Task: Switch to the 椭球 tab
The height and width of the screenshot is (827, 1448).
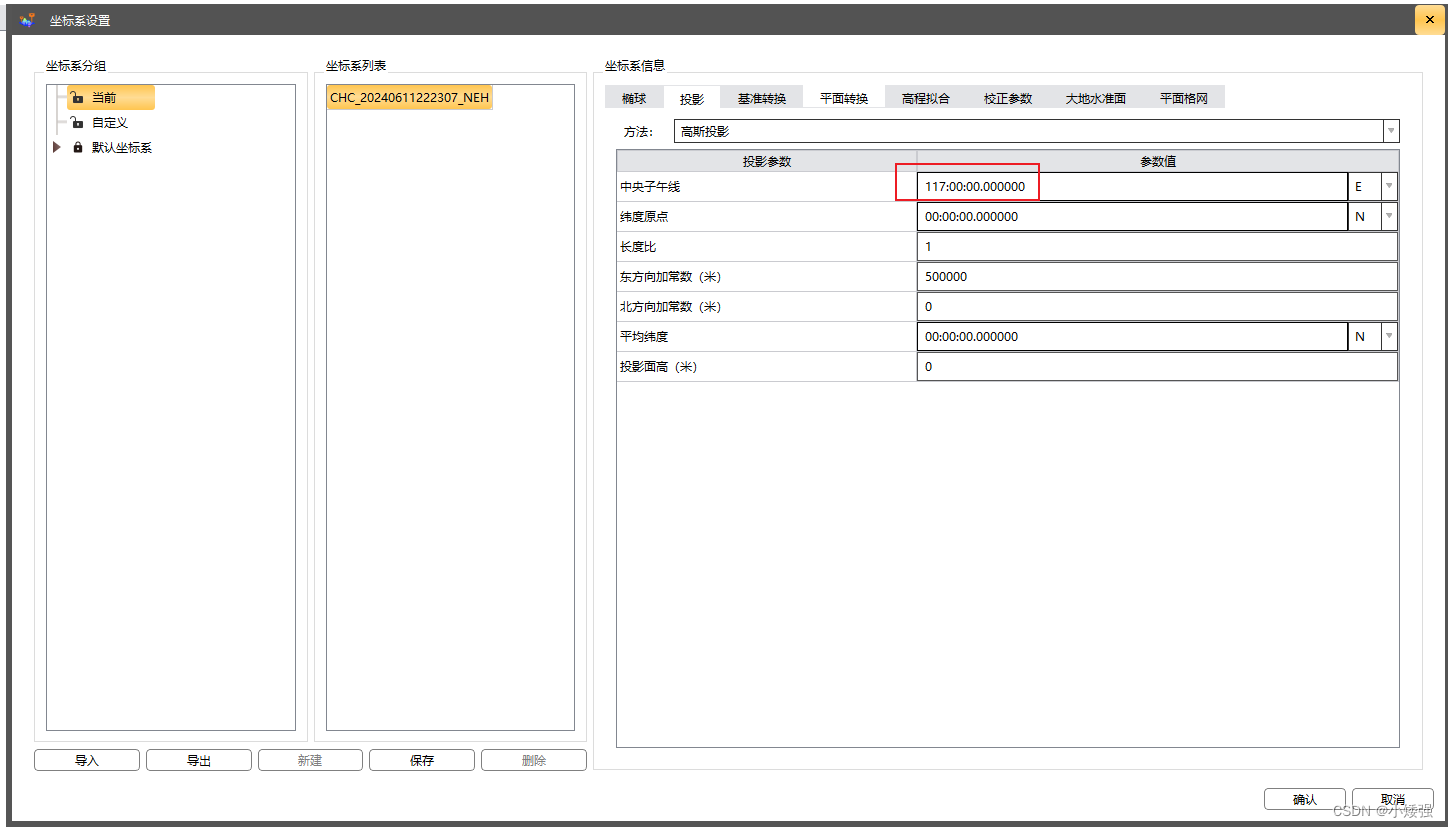Action: click(633, 97)
